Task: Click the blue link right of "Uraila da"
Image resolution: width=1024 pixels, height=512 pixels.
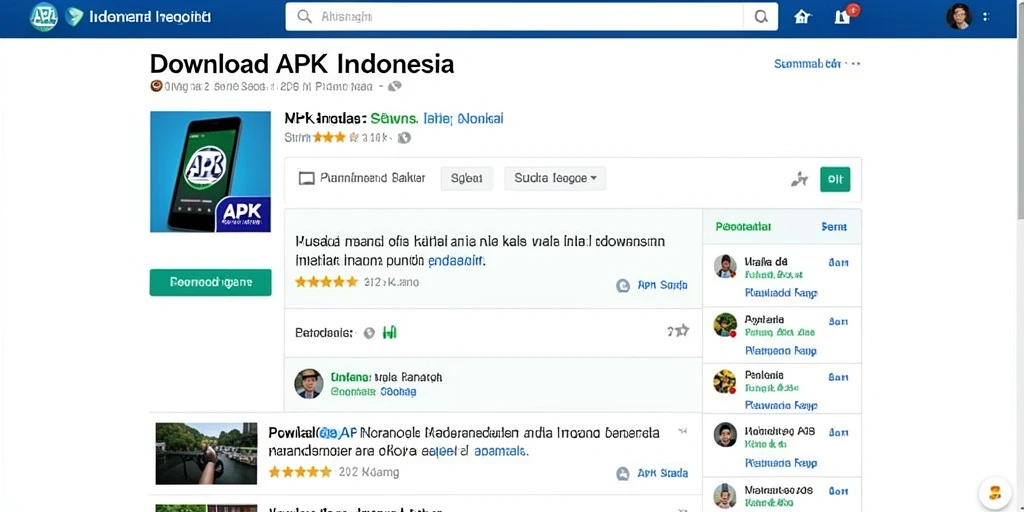Action: (838, 263)
